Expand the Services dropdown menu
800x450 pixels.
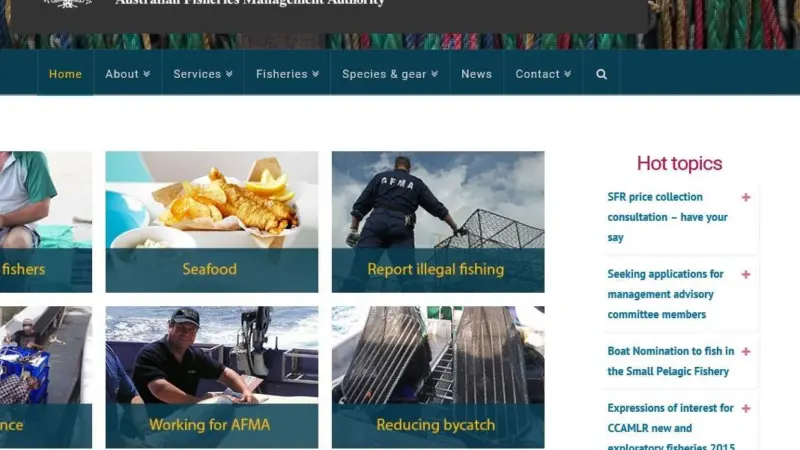203,74
